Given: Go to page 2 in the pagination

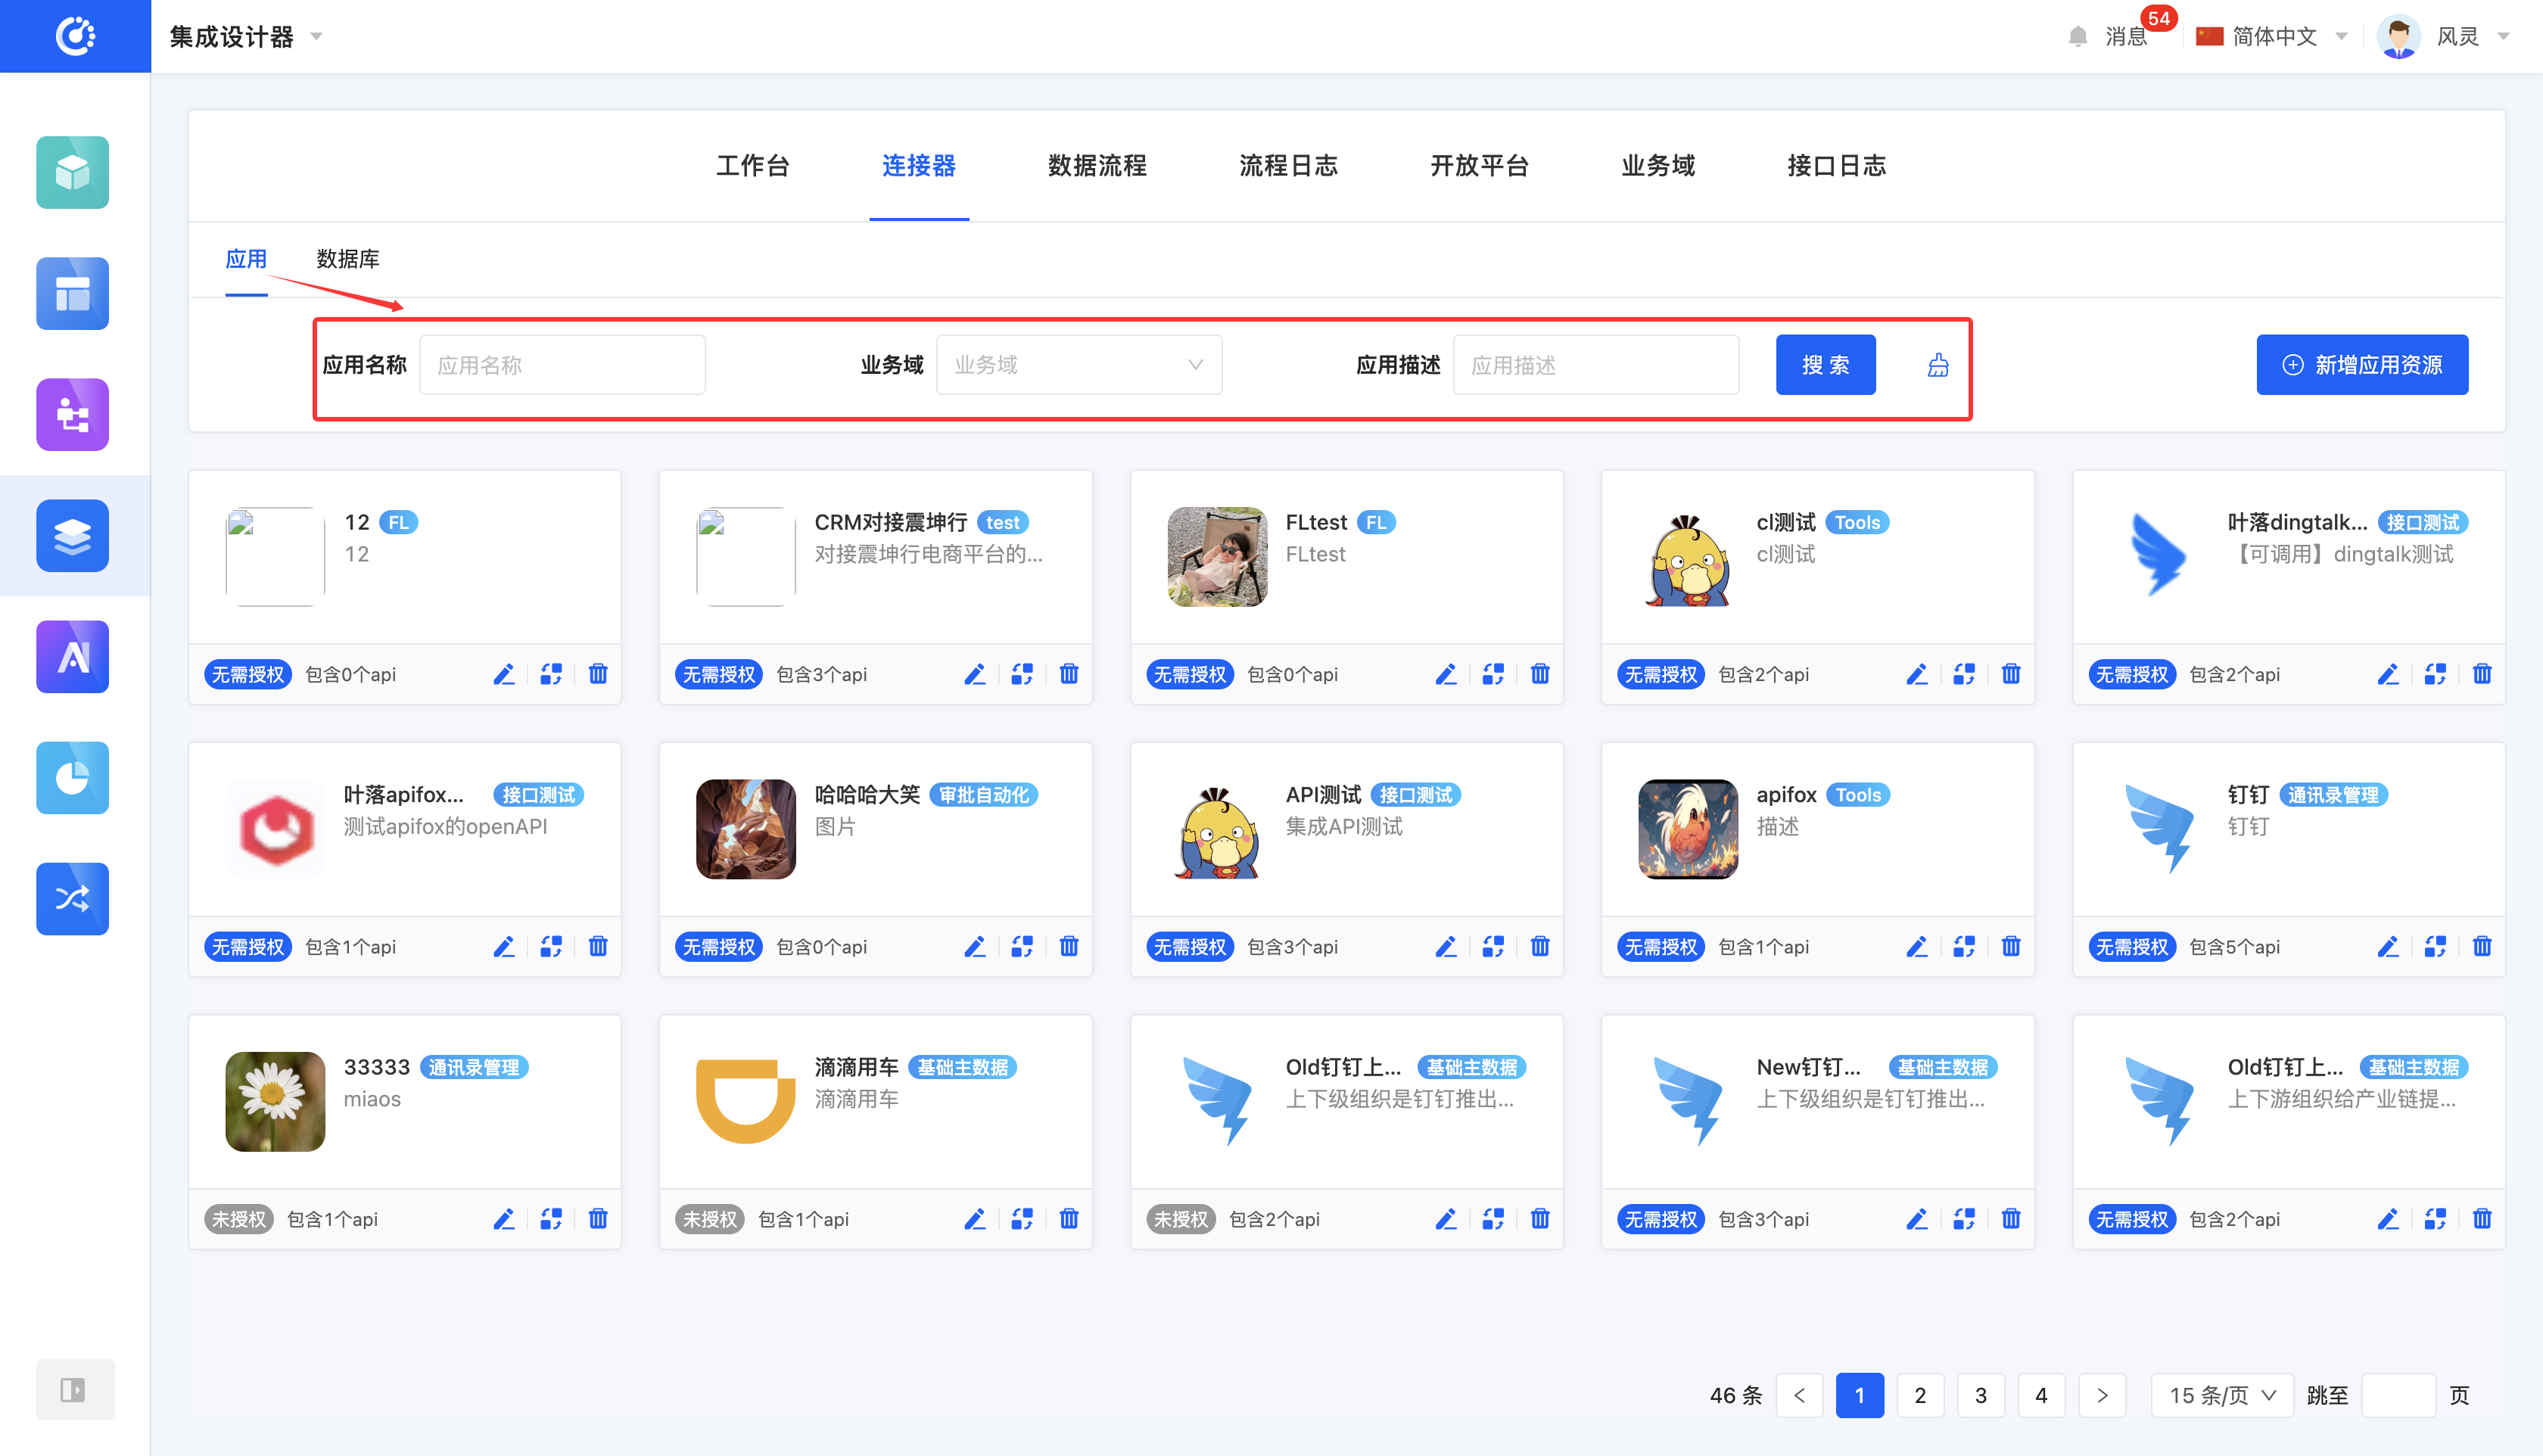Looking at the screenshot, I should 1920,1395.
